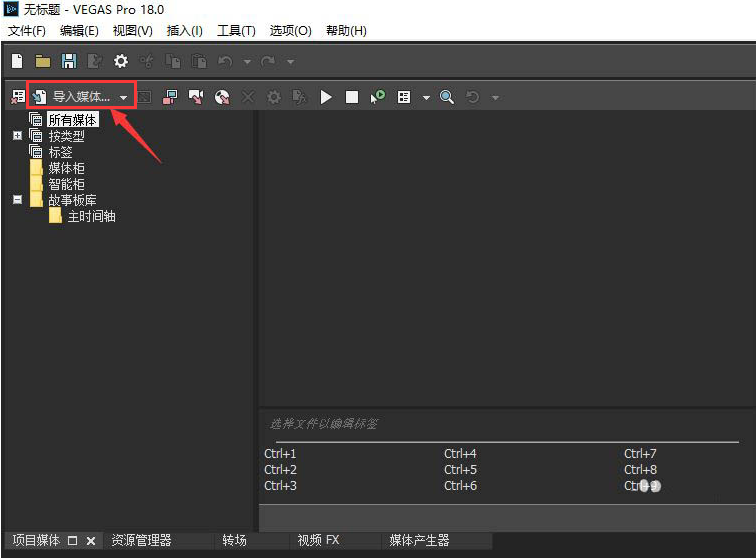Open the 编辑(E) menu
756x558 pixels.
(x=79, y=31)
